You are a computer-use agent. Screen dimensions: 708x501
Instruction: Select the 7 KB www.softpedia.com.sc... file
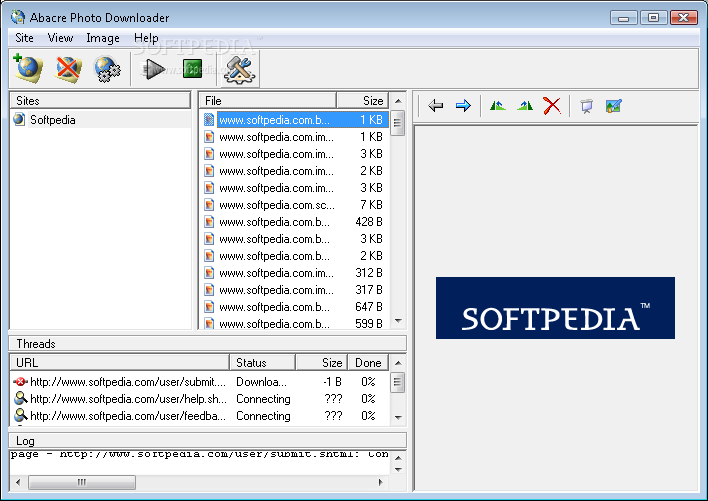pyautogui.click(x=295, y=205)
